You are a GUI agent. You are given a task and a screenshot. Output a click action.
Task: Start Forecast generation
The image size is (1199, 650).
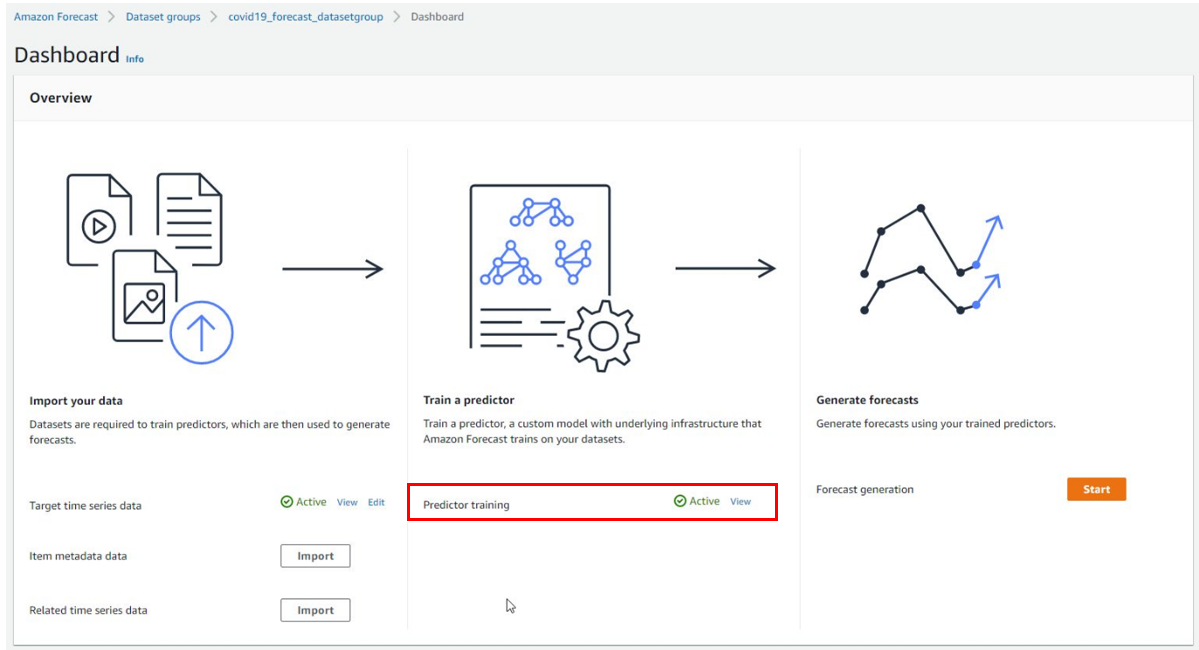pos(1097,489)
